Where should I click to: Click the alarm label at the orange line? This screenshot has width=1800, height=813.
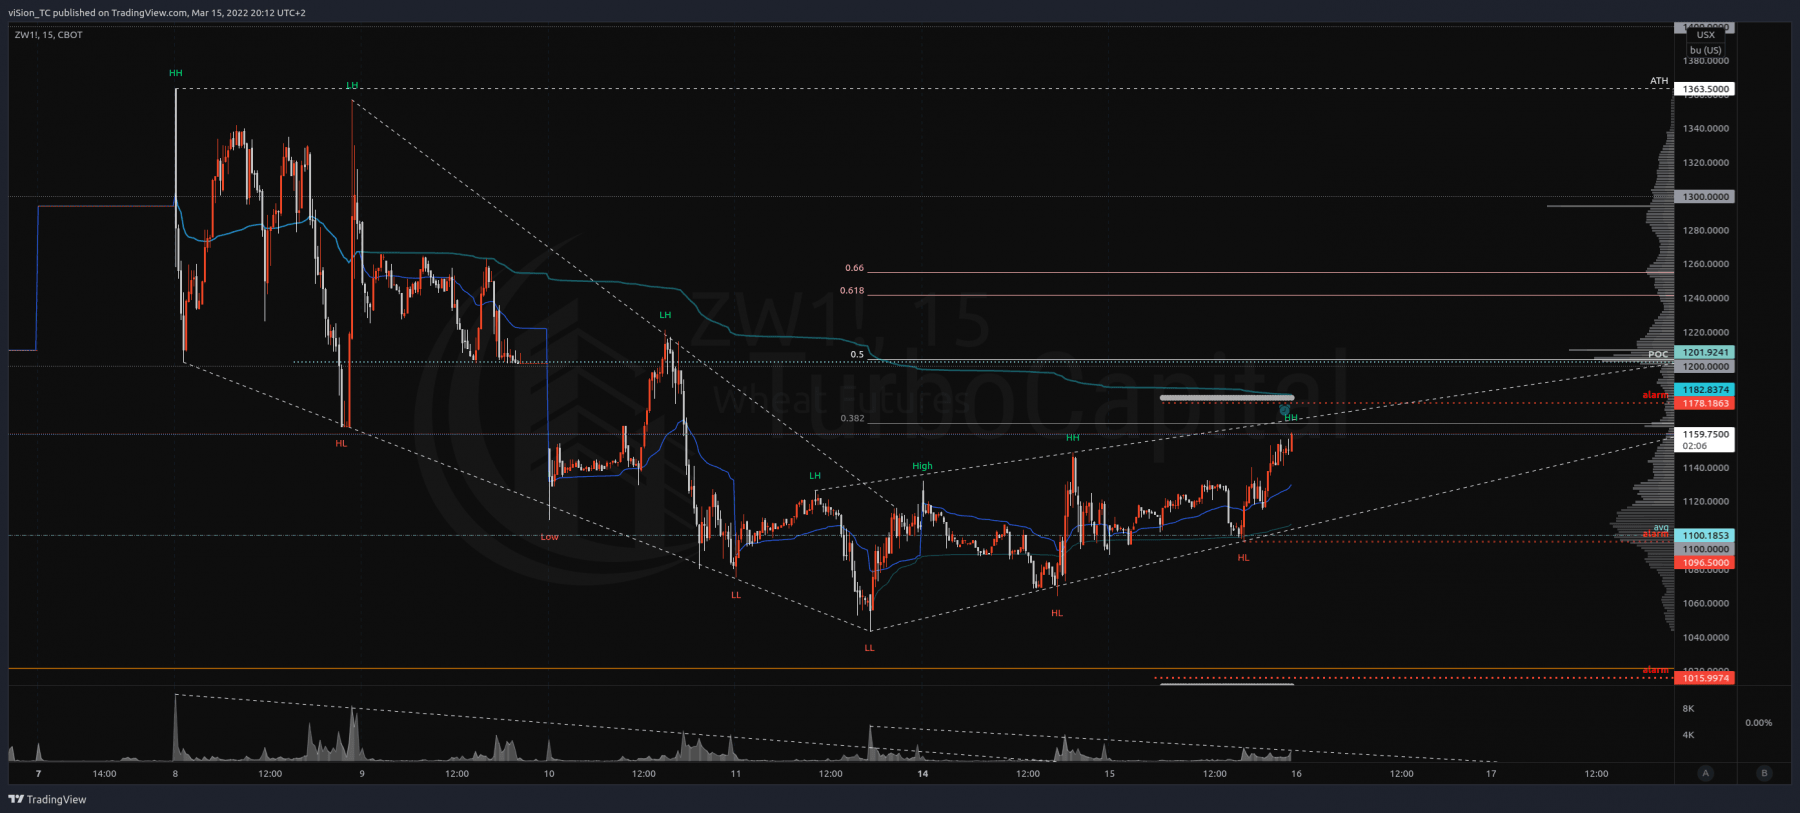pyautogui.click(x=1656, y=670)
